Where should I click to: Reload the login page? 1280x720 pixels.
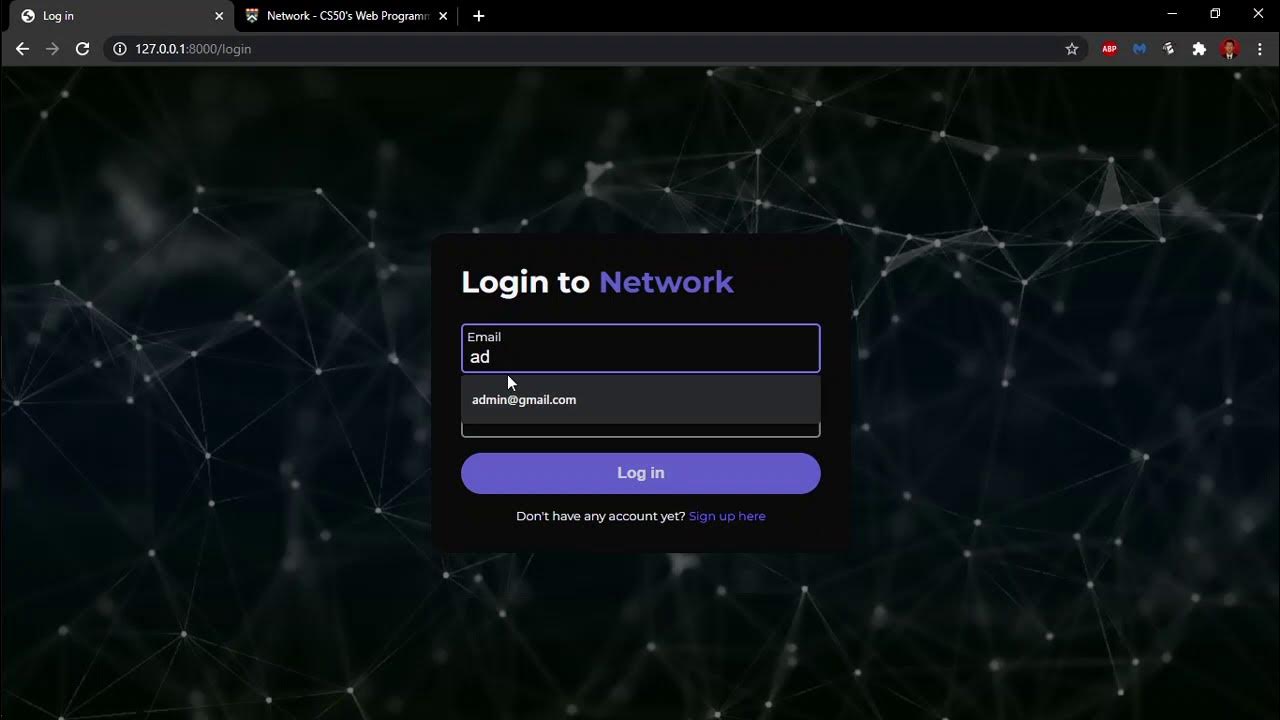tap(83, 49)
